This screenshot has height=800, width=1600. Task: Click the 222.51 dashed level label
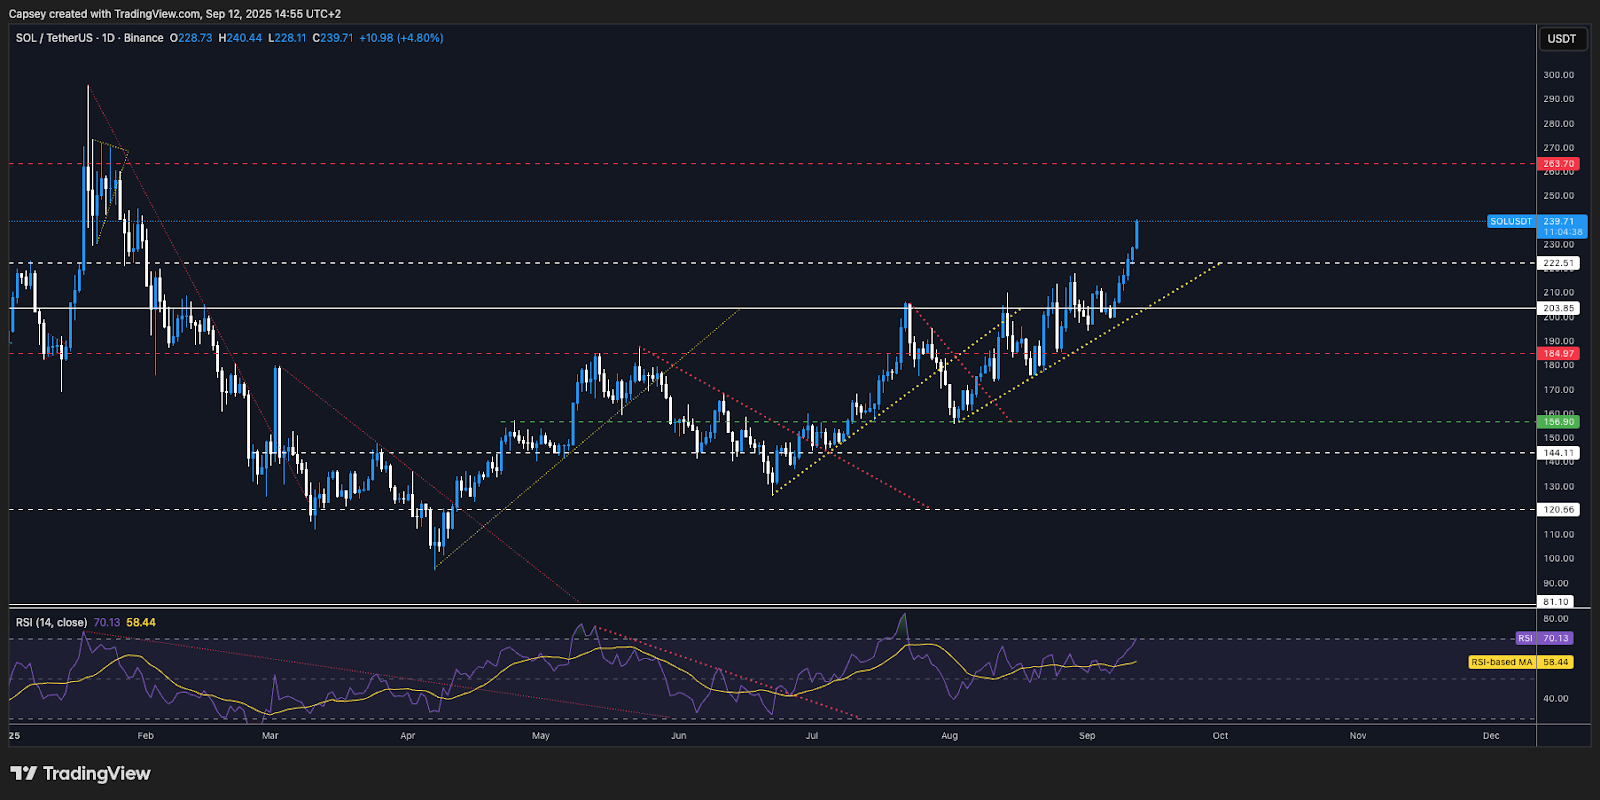point(1558,263)
